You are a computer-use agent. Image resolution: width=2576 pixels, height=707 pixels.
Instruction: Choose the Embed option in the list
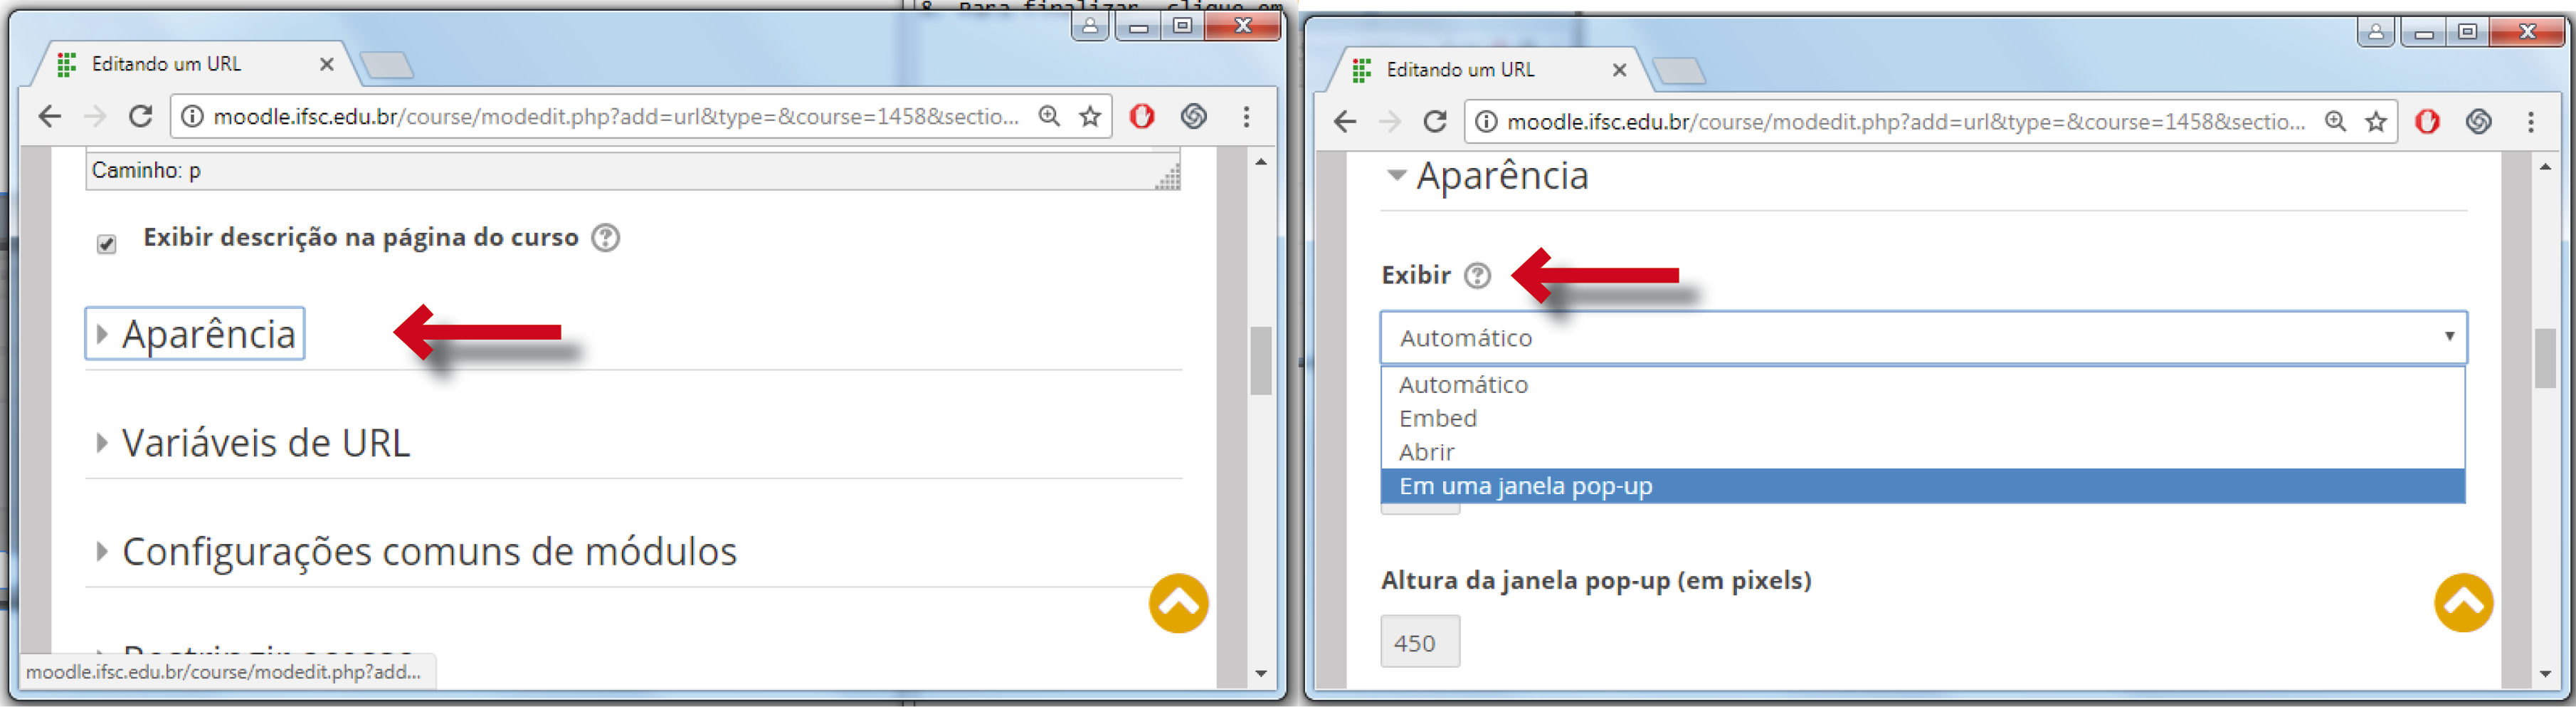point(1438,418)
